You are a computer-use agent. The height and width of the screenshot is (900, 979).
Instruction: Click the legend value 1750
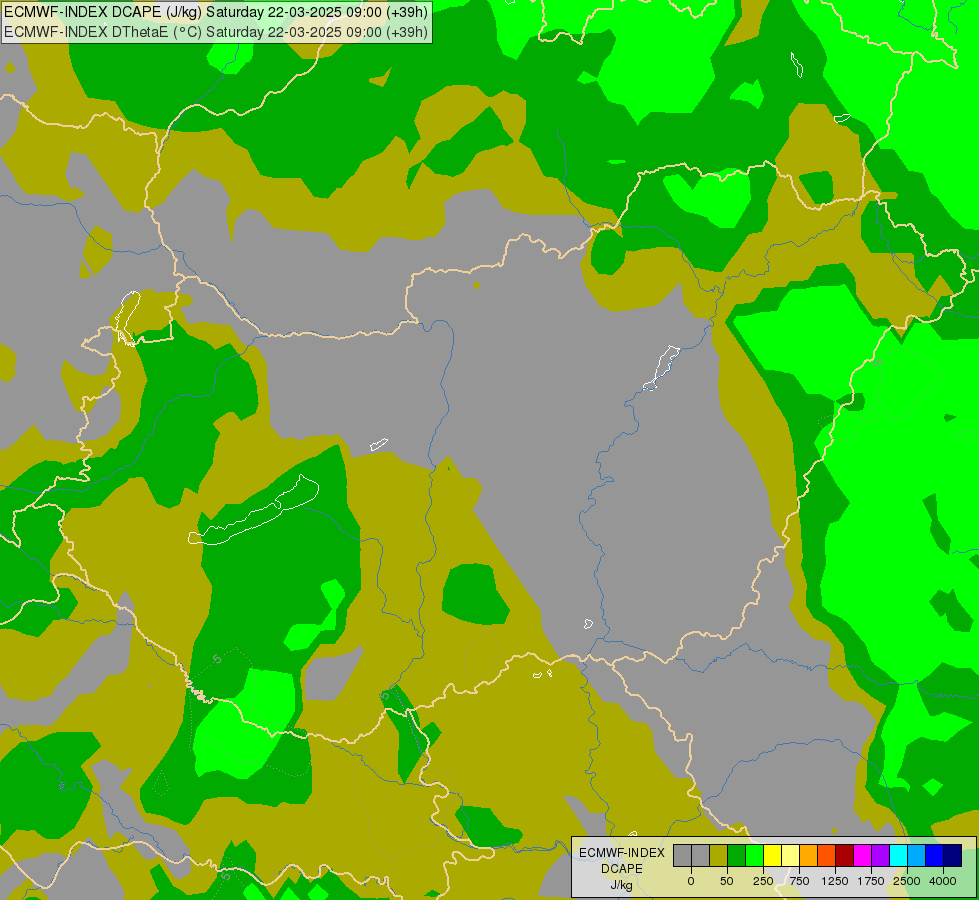pyautogui.click(x=871, y=881)
